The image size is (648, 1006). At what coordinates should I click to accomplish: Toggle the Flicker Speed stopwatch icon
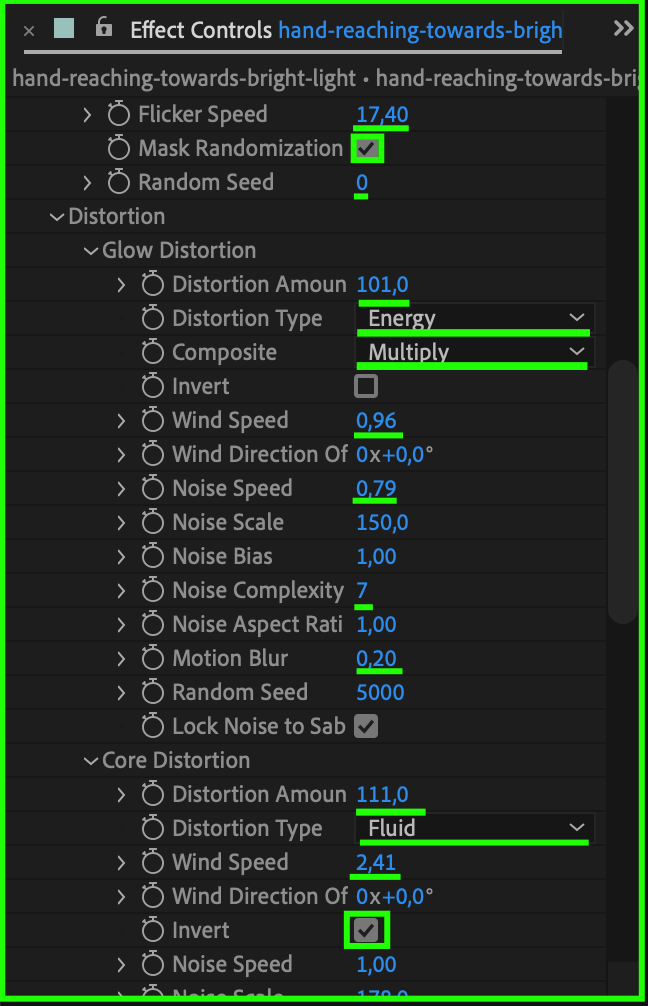(119, 114)
